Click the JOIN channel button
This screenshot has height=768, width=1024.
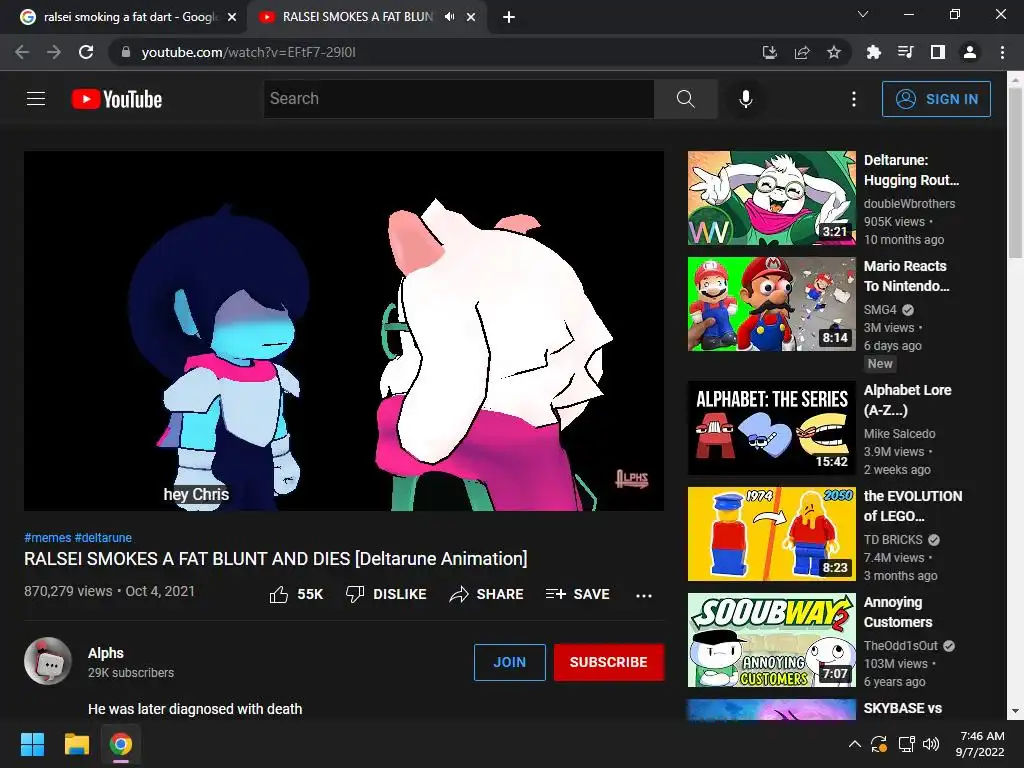(x=509, y=662)
